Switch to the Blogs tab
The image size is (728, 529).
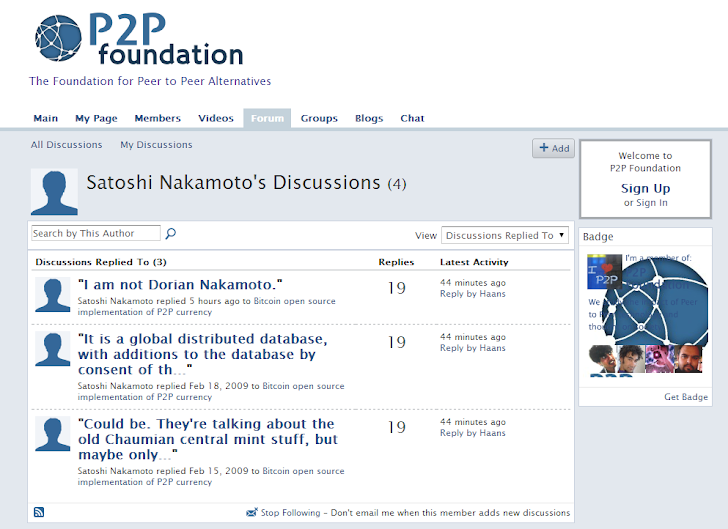coord(369,118)
